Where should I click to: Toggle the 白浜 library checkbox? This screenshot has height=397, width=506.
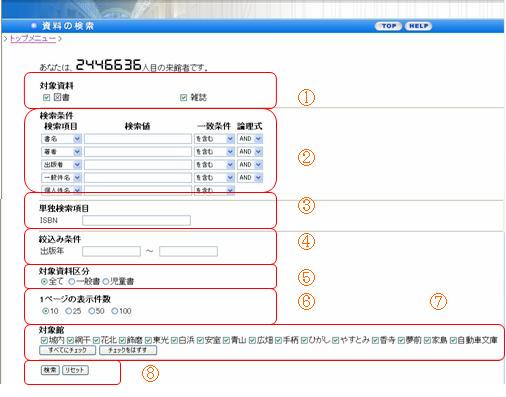click(x=174, y=340)
